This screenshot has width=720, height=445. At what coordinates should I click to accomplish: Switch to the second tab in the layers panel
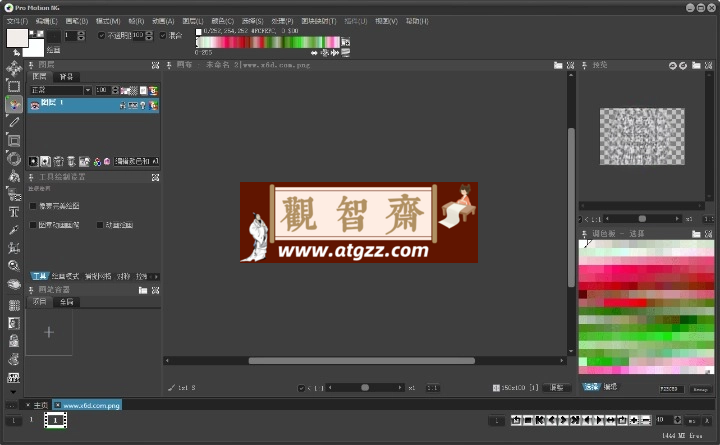67,77
